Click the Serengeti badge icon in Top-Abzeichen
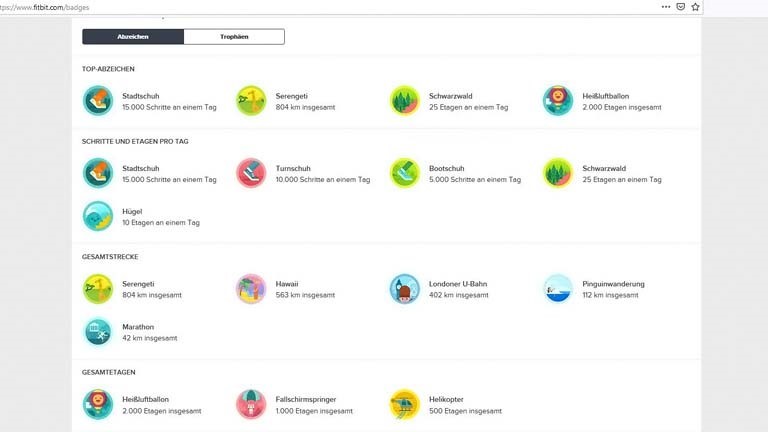The image size is (768, 432). (251, 100)
